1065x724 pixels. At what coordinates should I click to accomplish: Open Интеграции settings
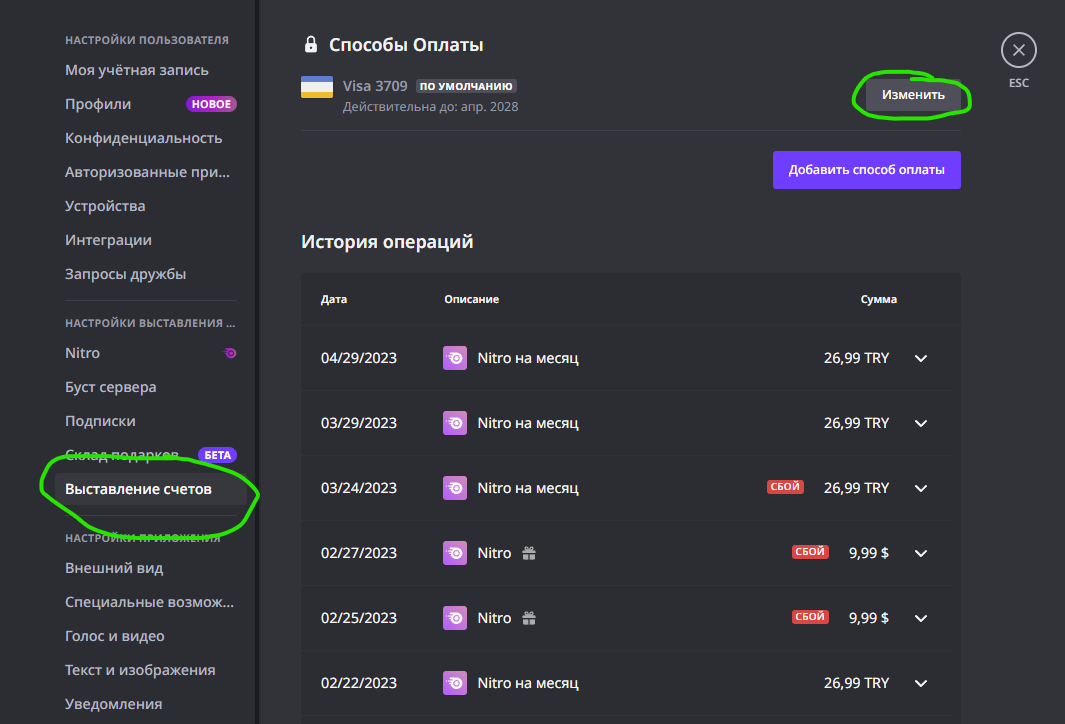(151, 240)
